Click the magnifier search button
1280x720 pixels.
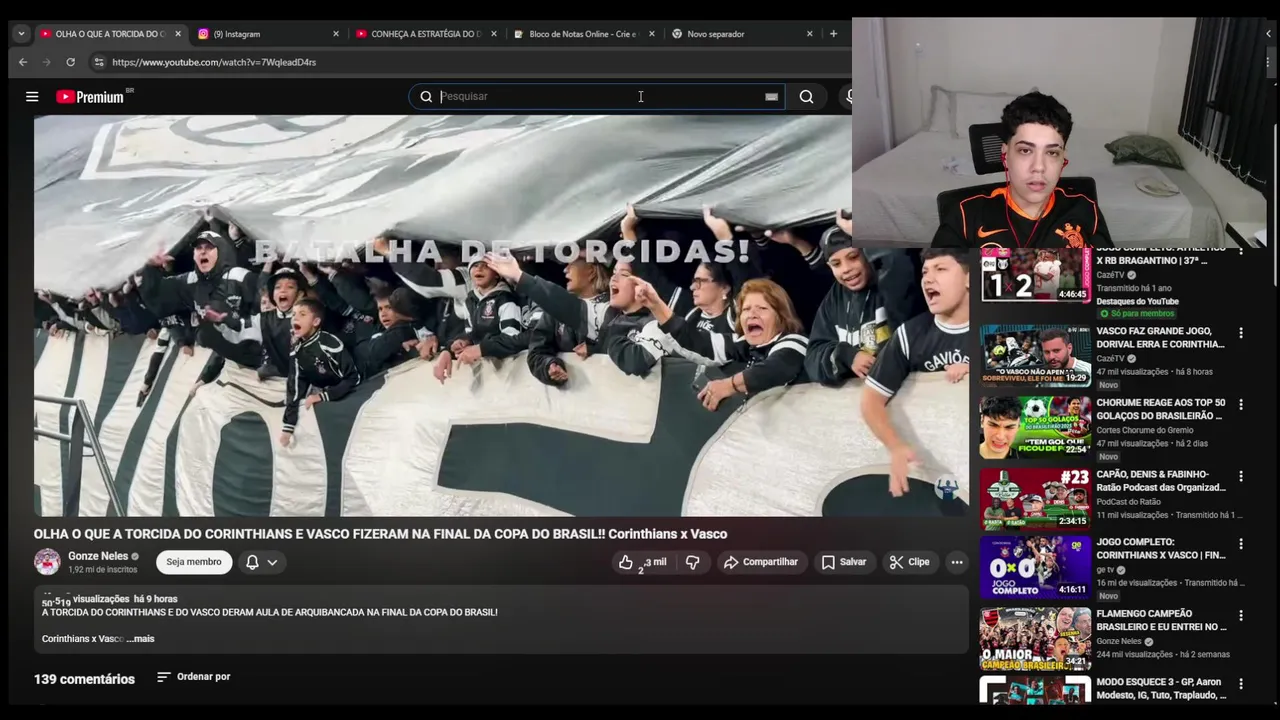pyautogui.click(x=806, y=97)
